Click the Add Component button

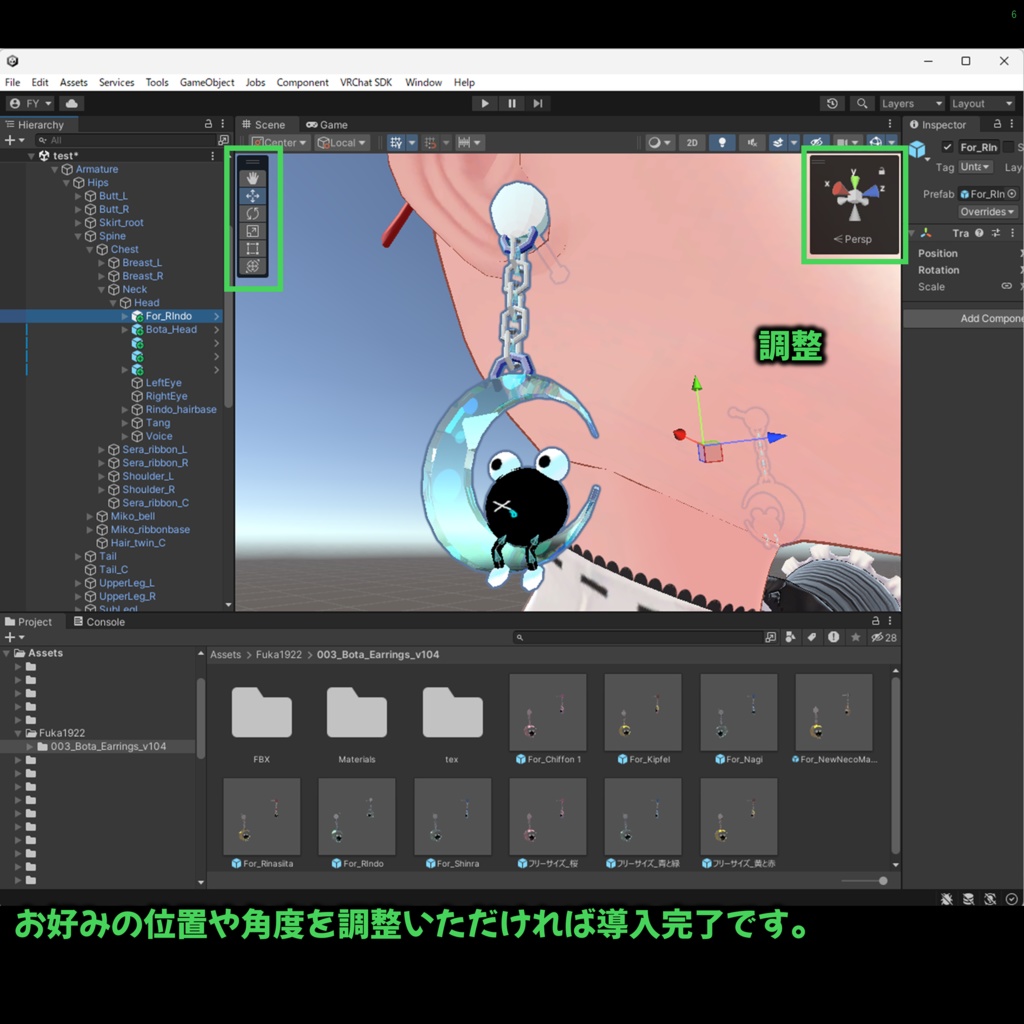click(964, 318)
